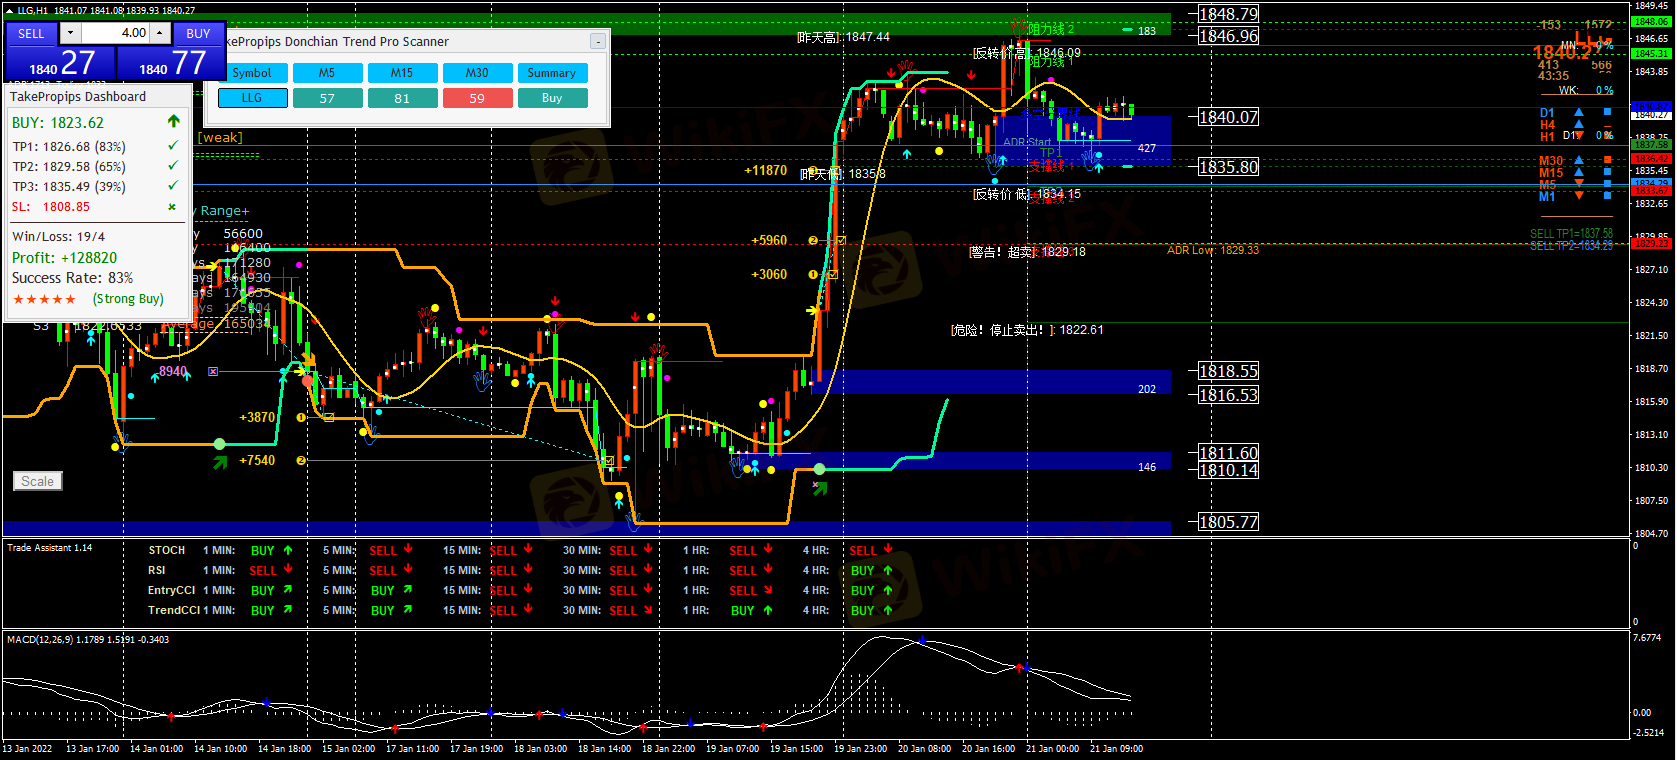
Task: Click the TP3 checkmark in the dashboard
Action: (x=173, y=186)
